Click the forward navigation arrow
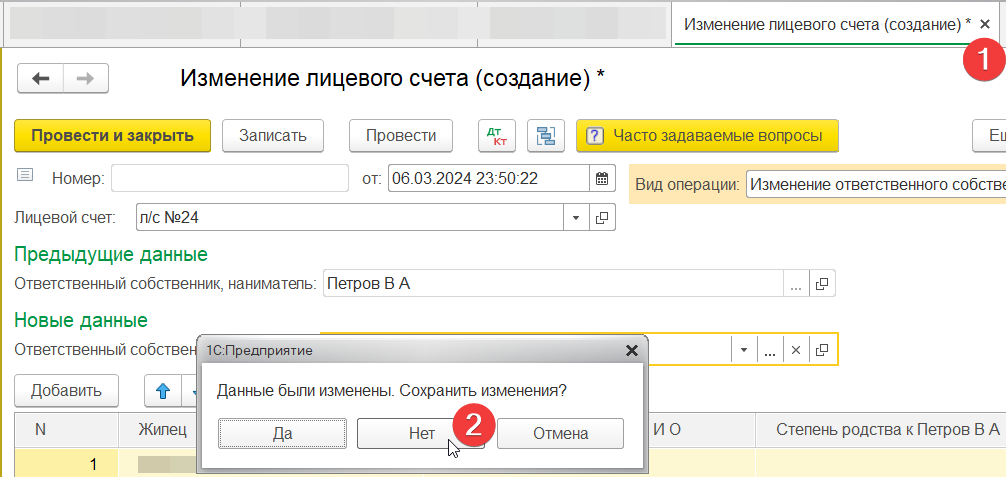 85,78
